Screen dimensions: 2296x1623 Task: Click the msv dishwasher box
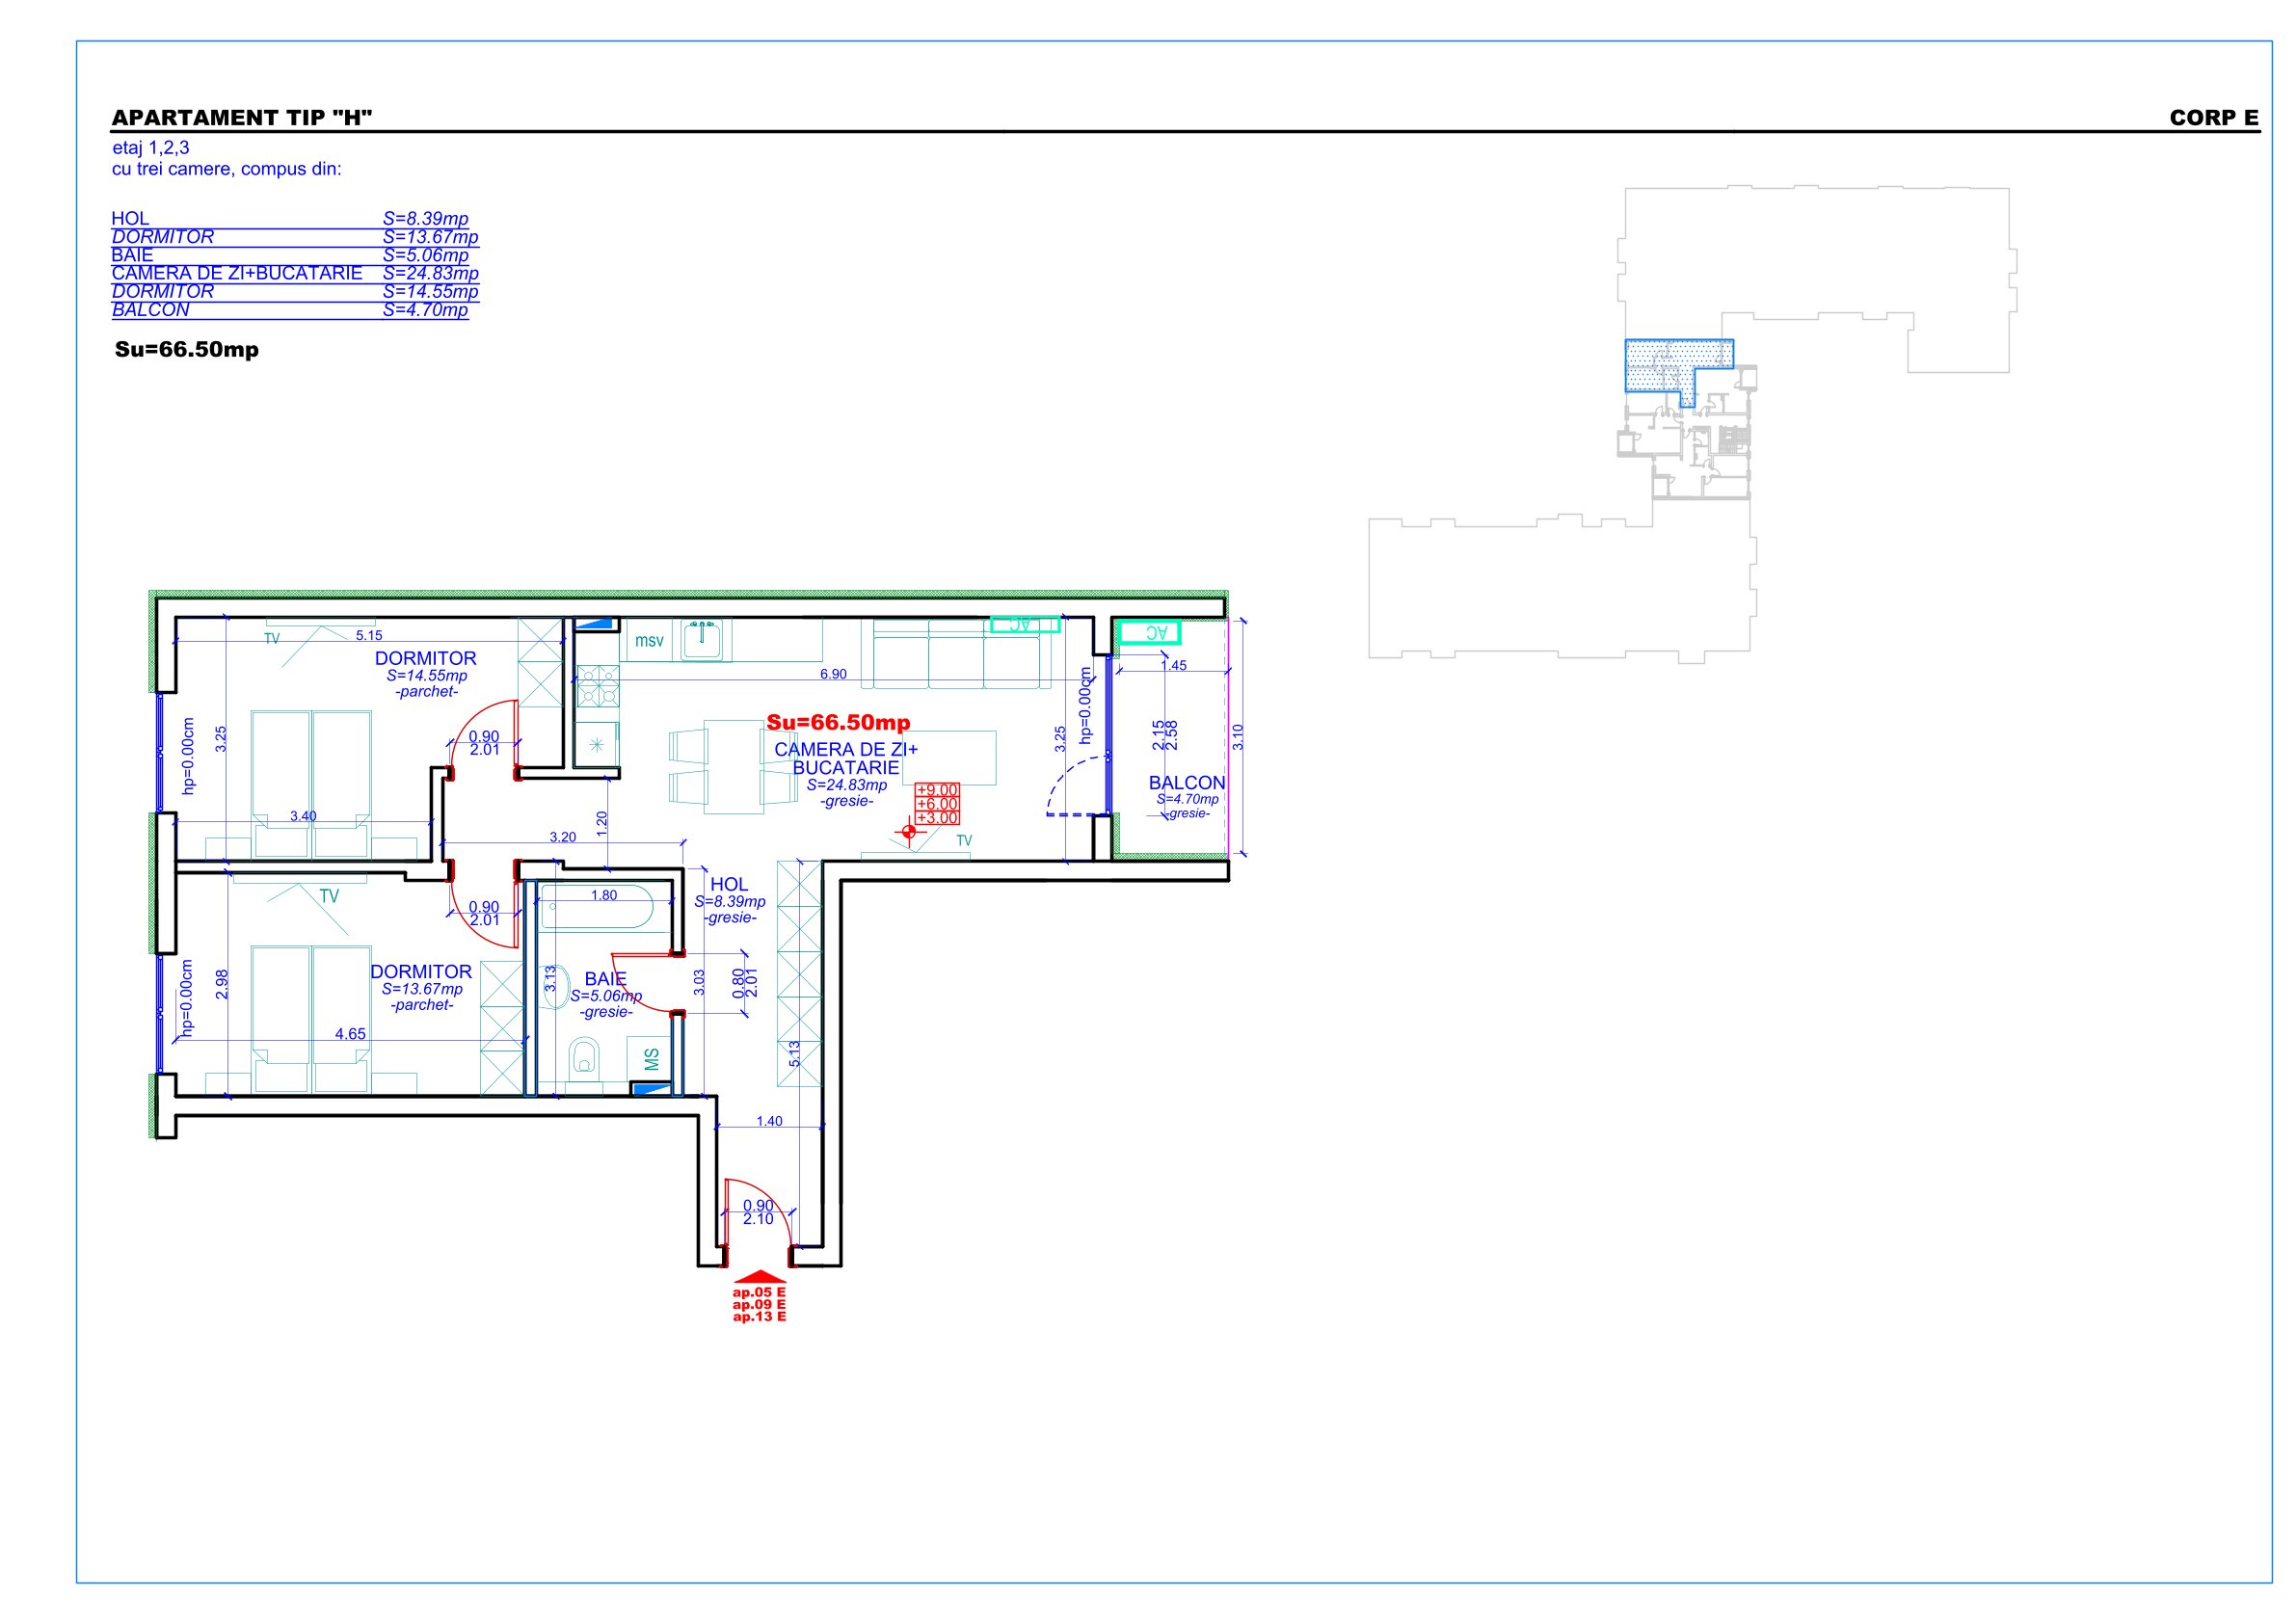(649, 641)
